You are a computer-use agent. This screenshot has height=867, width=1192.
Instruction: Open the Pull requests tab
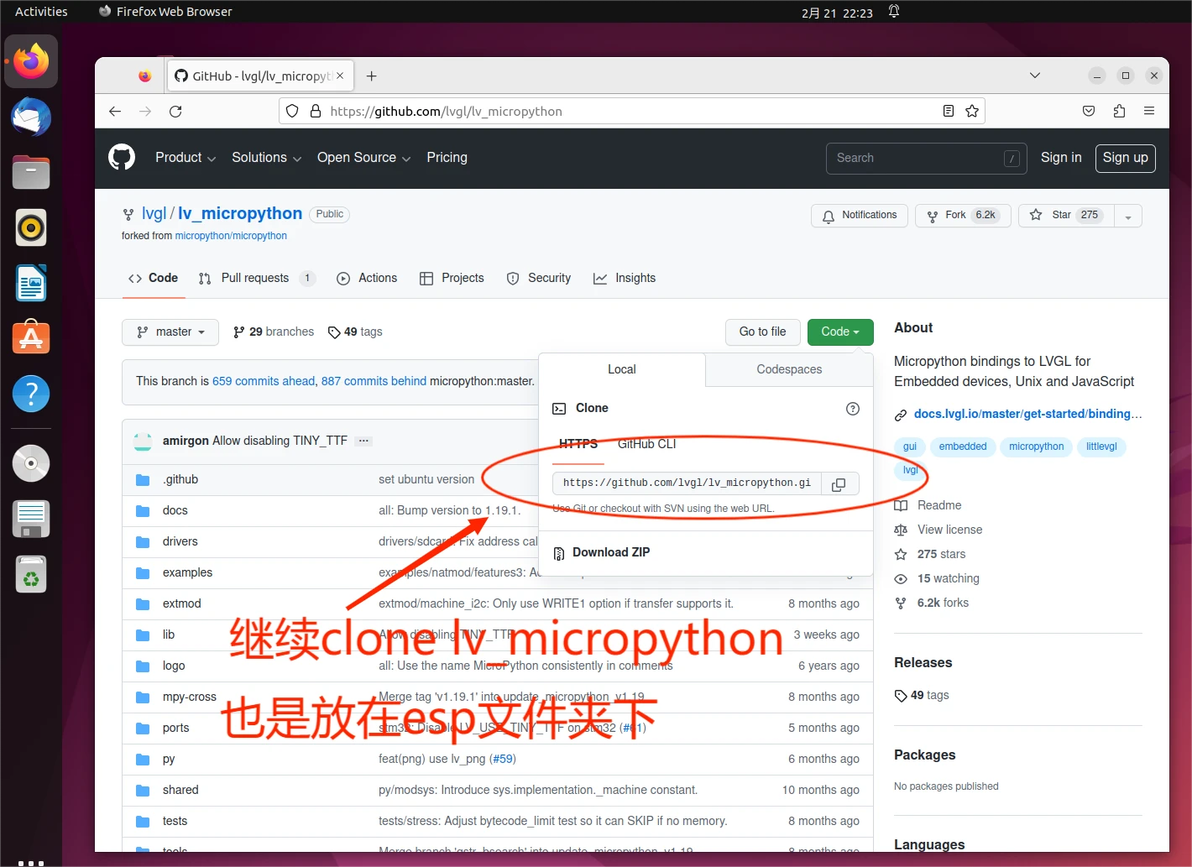(x=256, y=278)
